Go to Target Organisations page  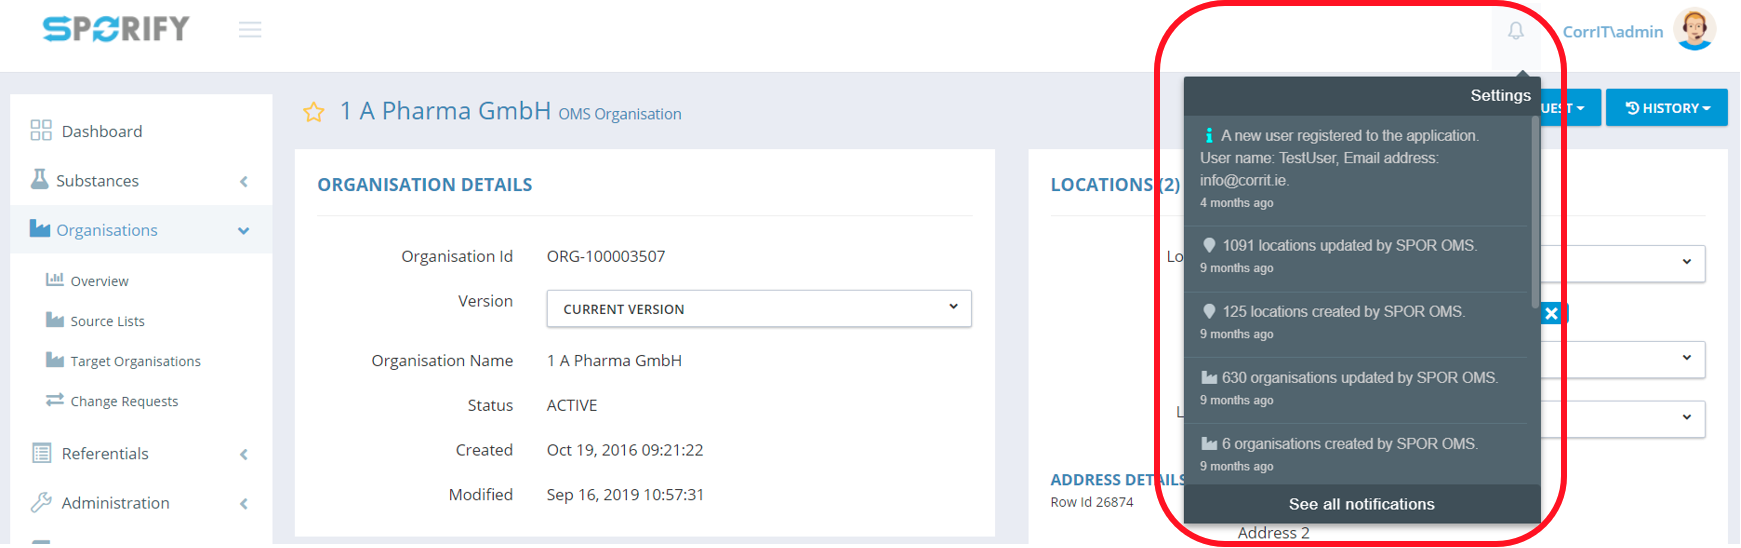pyautogui.click(x=135, y=361)
